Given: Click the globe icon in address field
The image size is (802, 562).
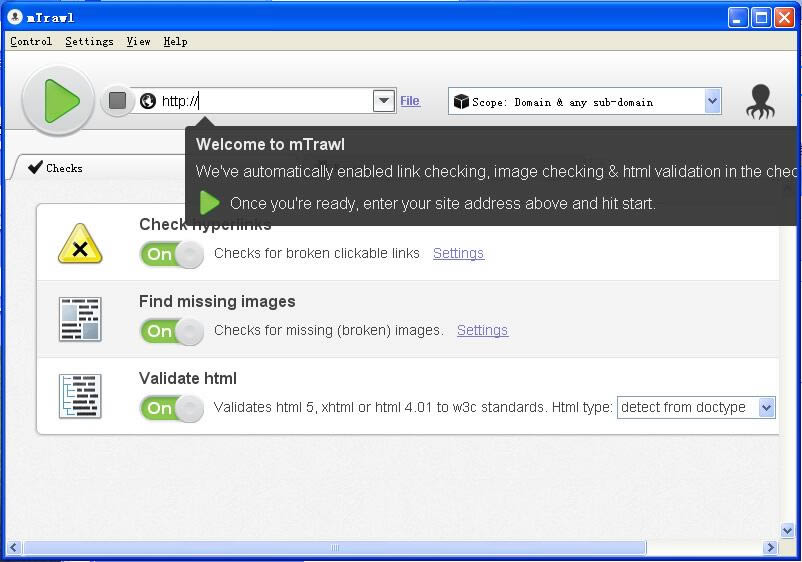Looking at the screenshot, I should pos(148,101).
